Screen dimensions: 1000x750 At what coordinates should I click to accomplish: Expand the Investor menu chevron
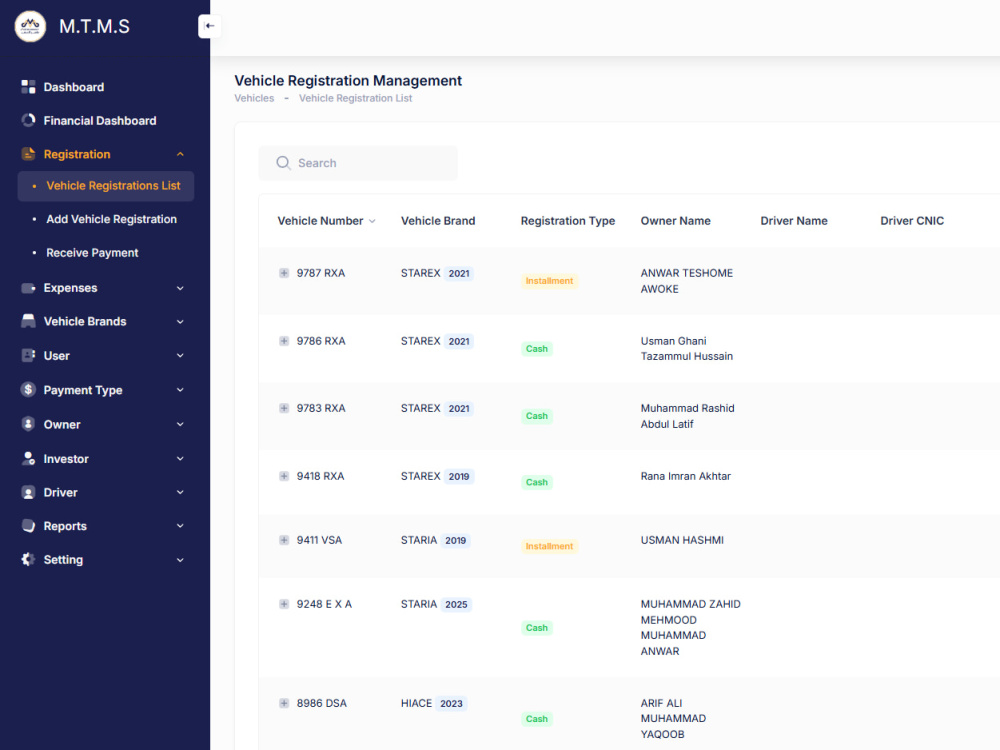click(x=180, y=459)
